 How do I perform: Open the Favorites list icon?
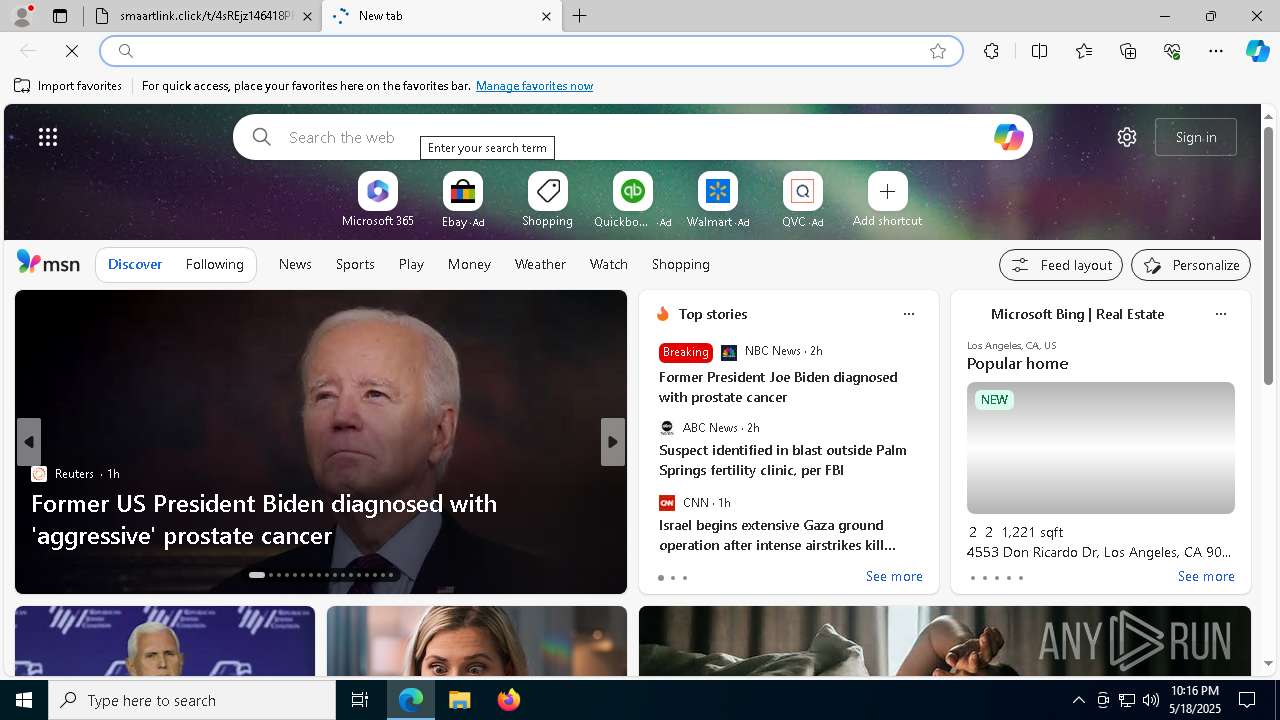coord(1084,51)
